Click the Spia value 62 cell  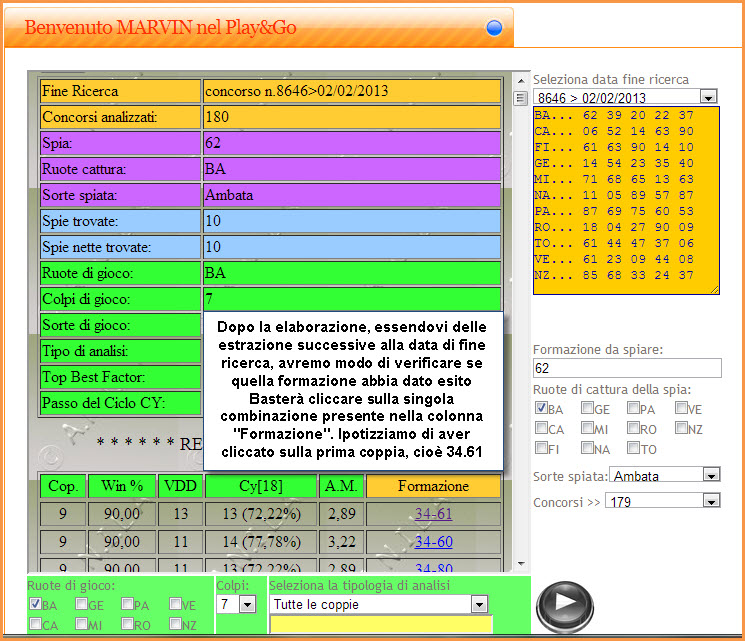(352, 143)
